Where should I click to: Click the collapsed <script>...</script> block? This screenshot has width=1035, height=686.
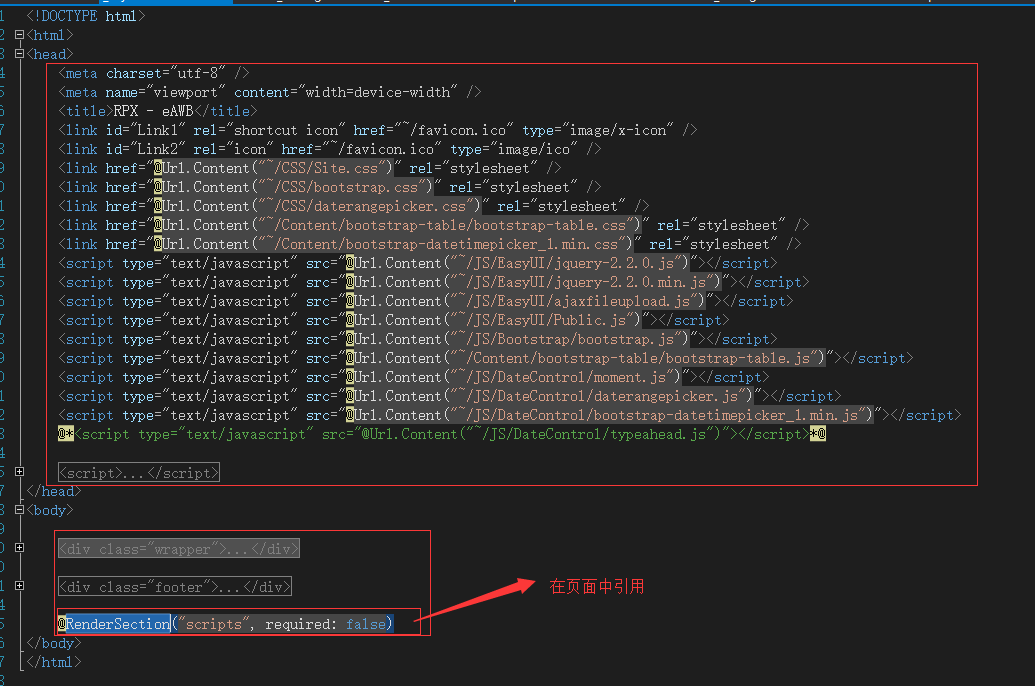pyautogui.click(x=139, y=473)
